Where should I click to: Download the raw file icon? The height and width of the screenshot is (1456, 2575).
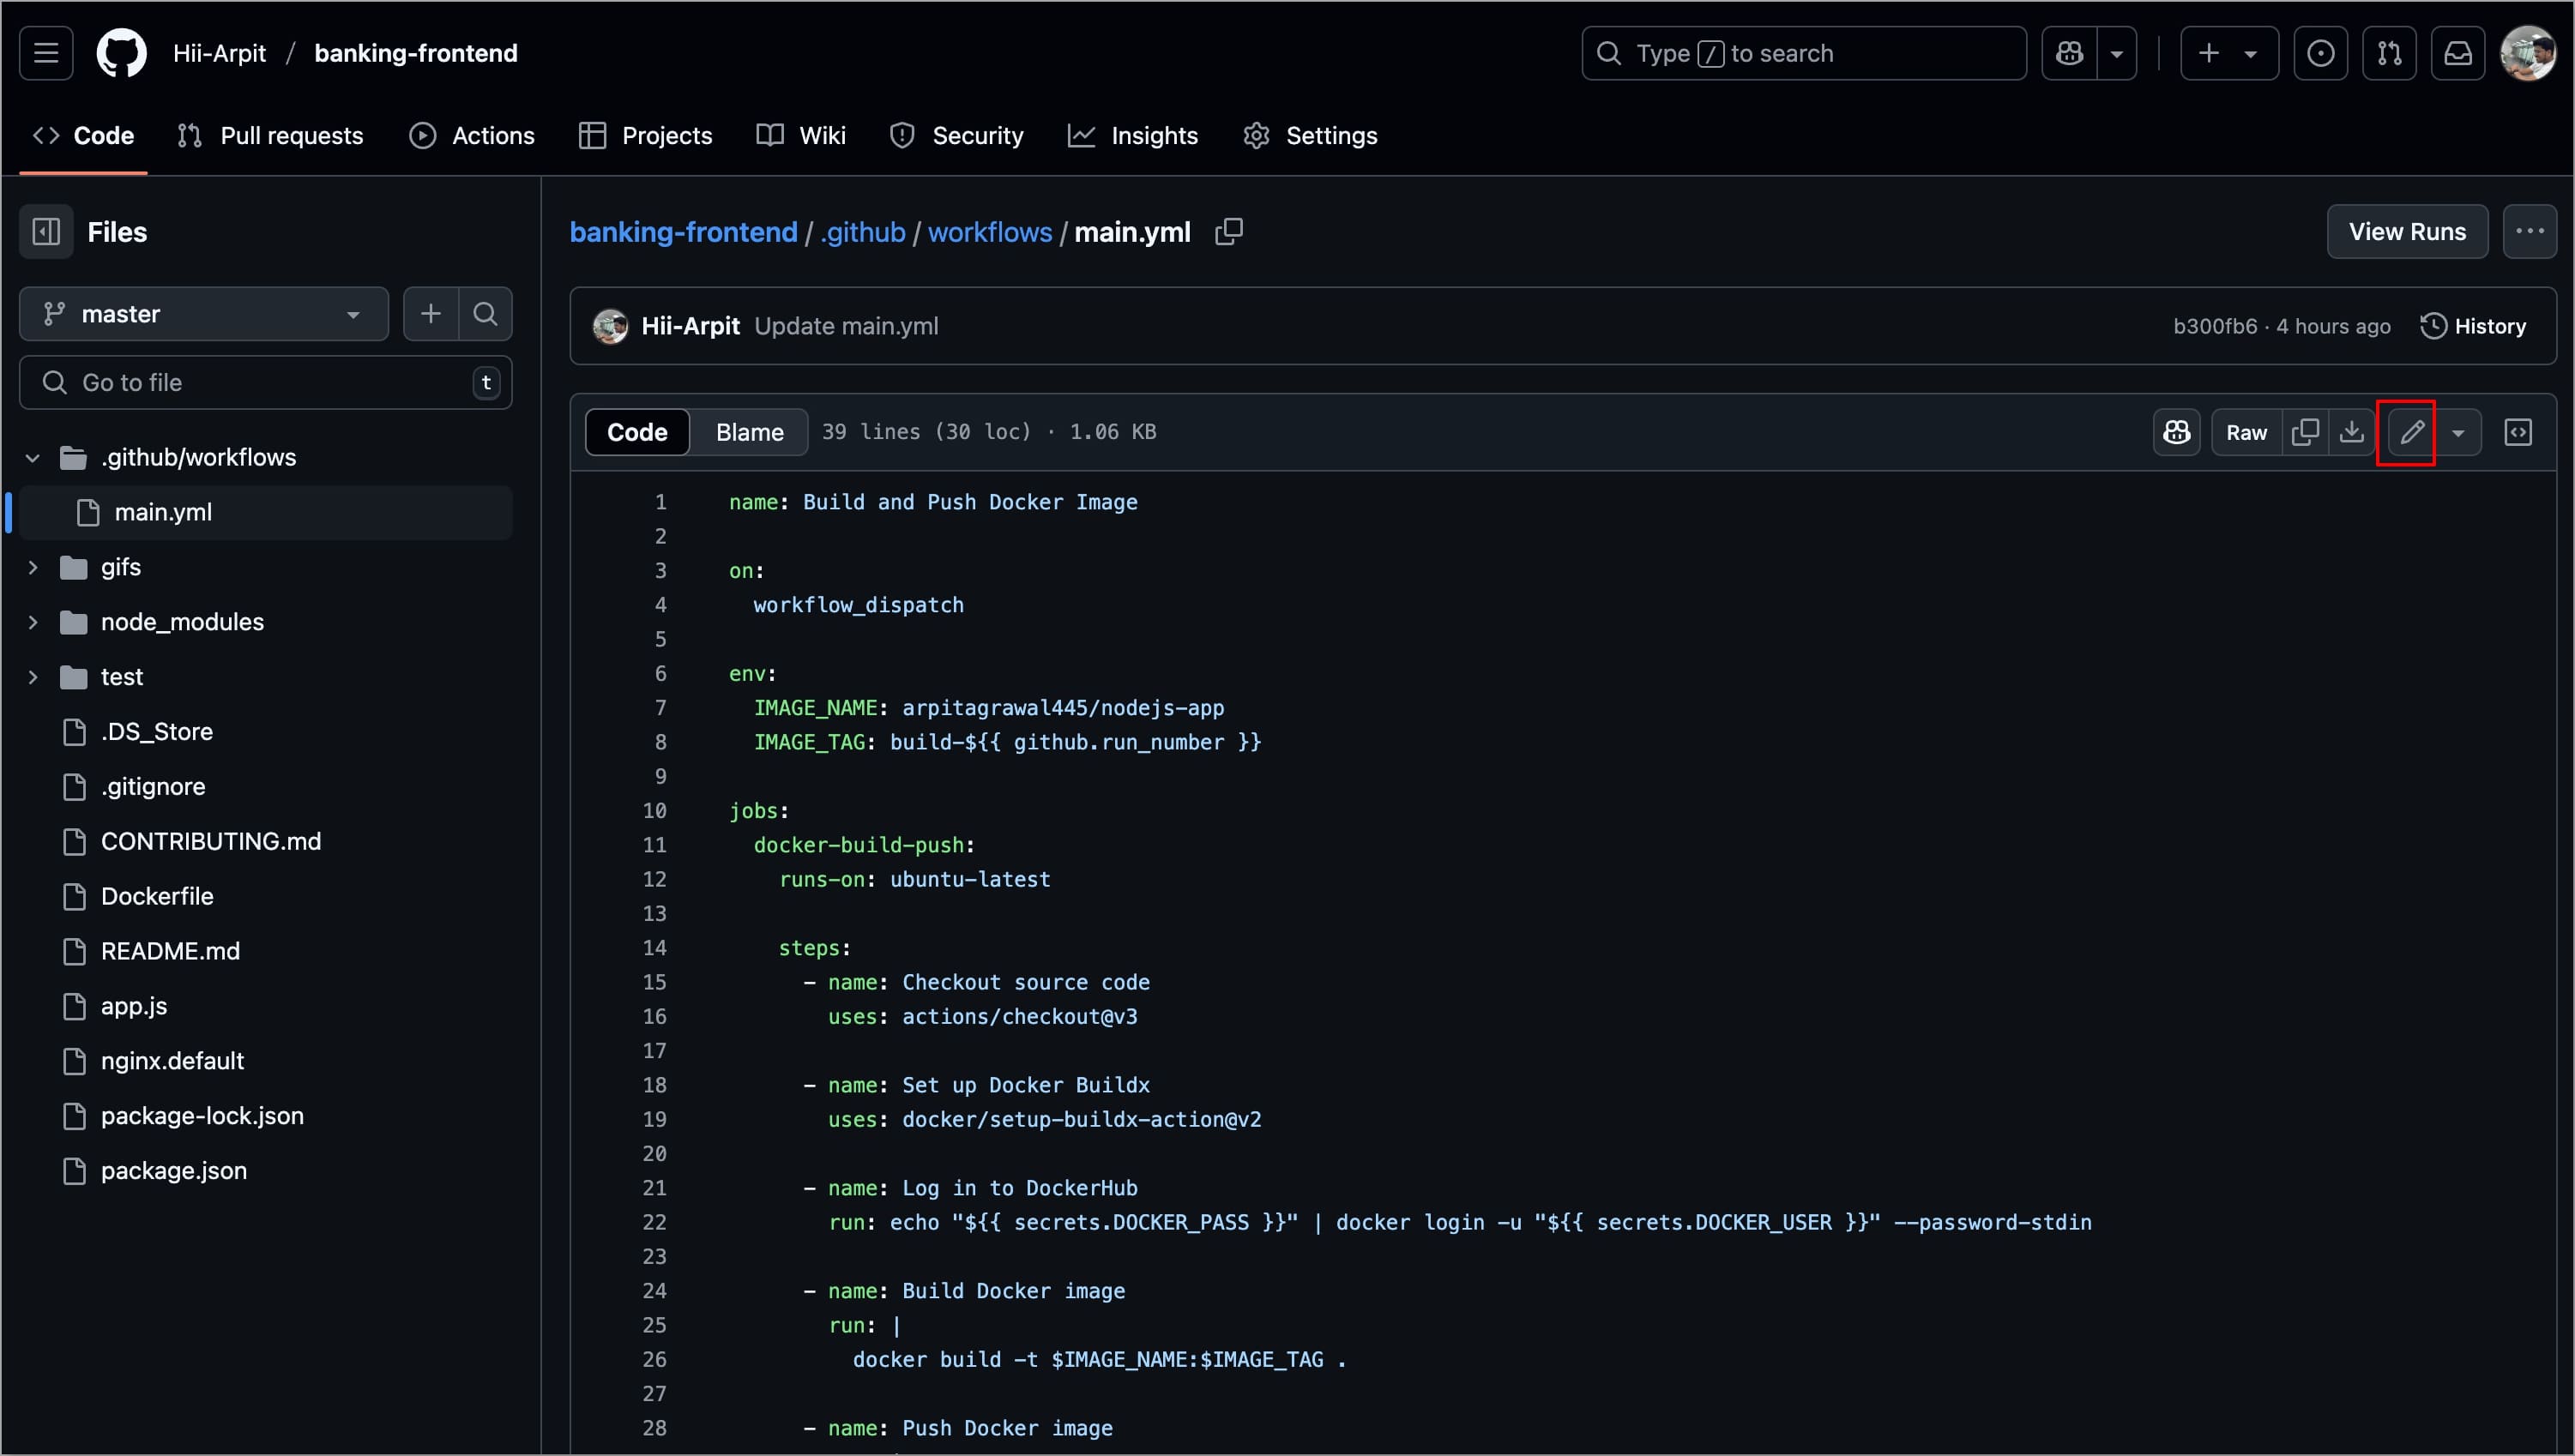click(x=2352, y=432)
